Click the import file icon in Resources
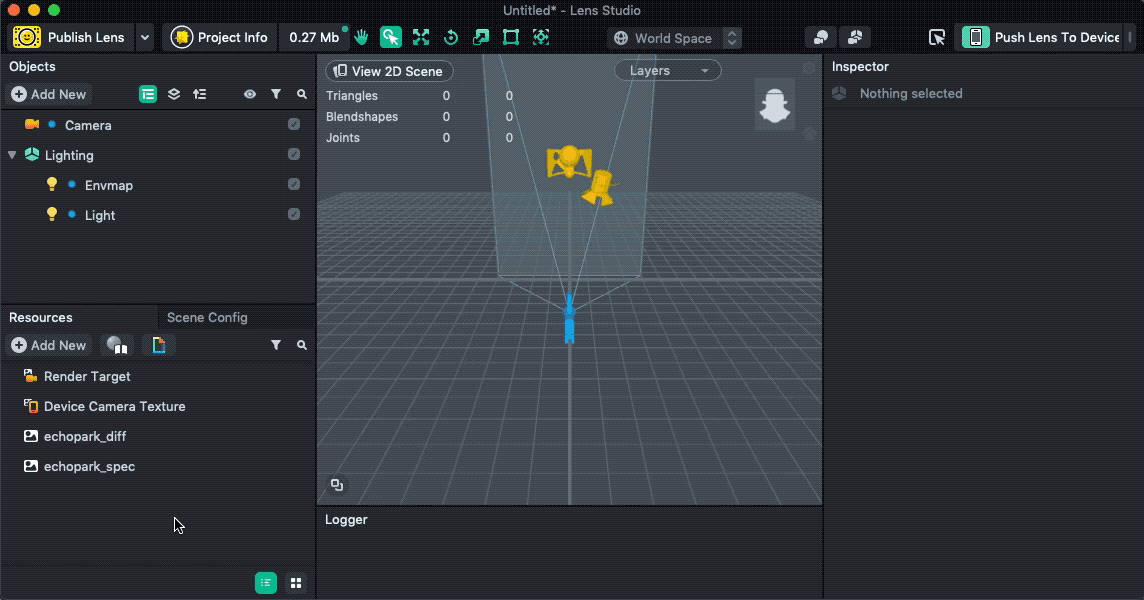The height and width of the screenshot is (600, 1144). (159, 345)
